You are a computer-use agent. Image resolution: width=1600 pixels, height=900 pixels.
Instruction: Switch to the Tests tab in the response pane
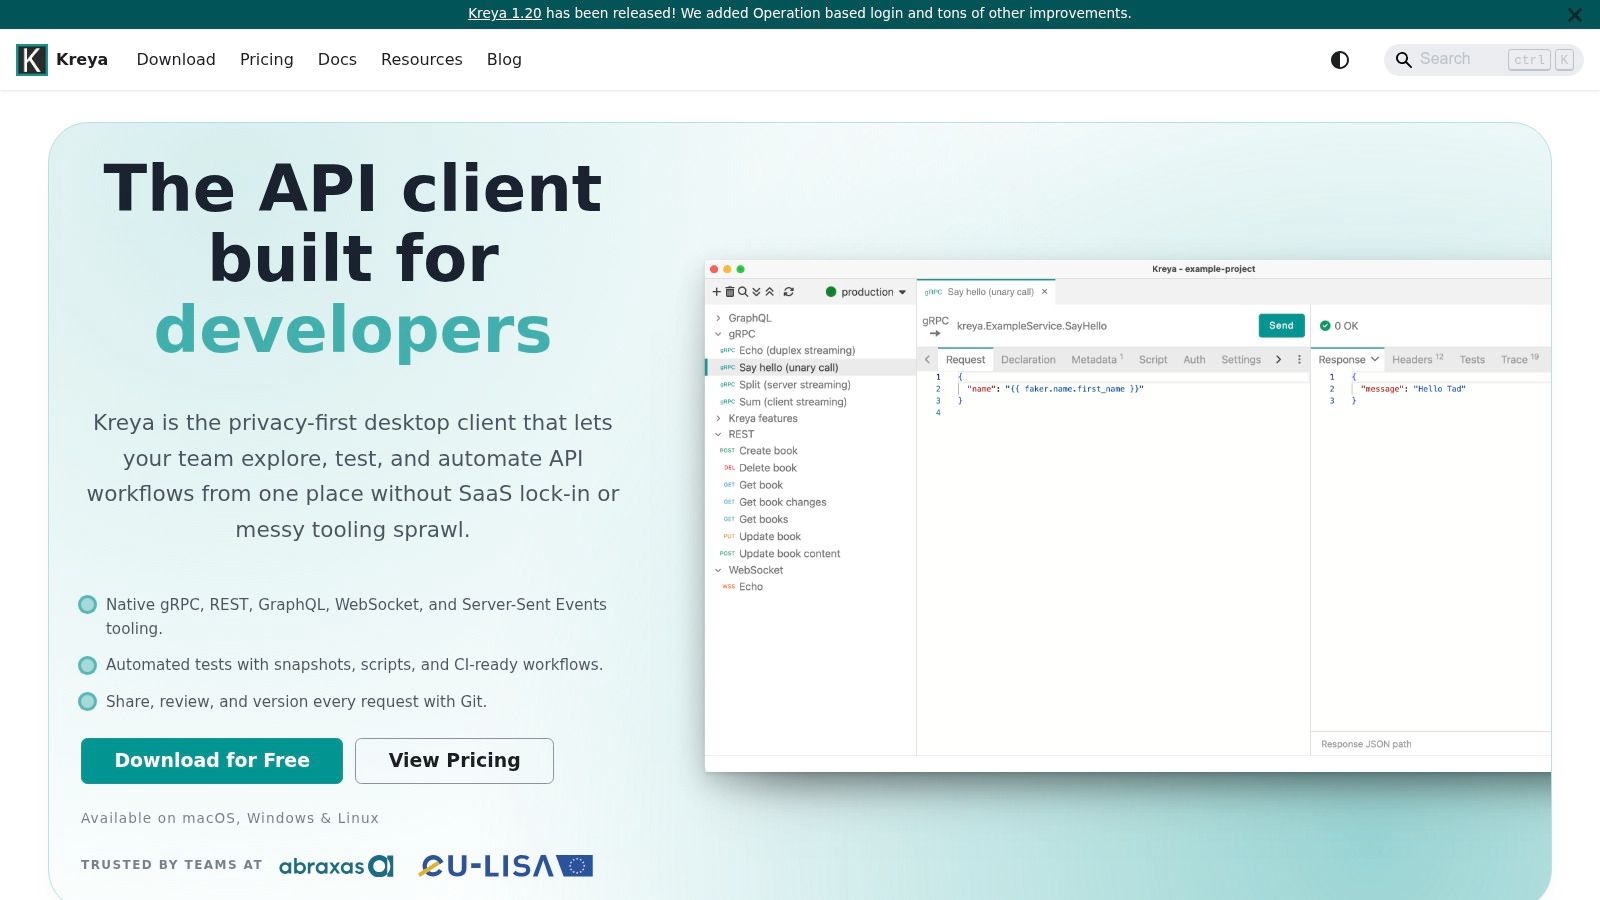1472,360
